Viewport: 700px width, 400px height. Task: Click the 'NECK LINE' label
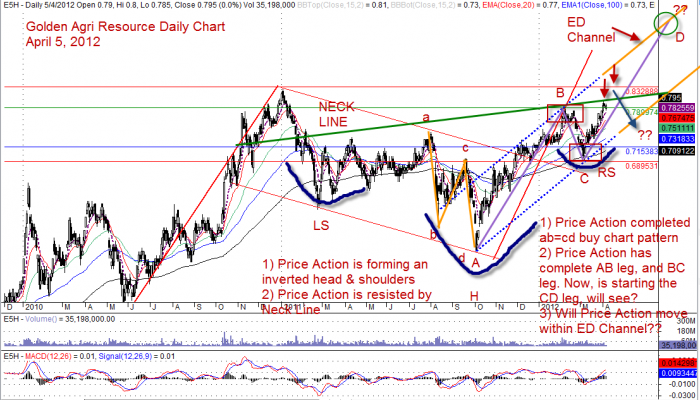337,114
